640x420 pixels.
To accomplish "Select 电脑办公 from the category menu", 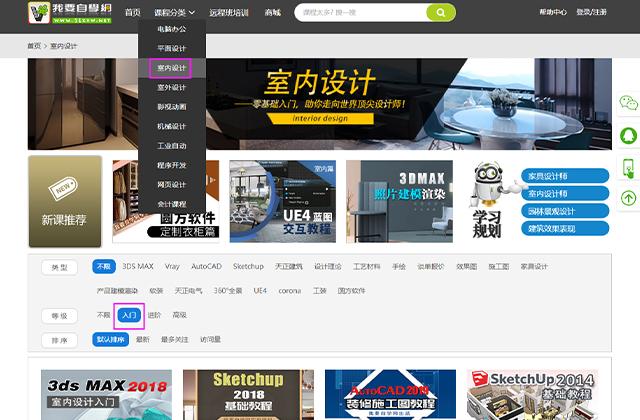I will (x=172, y=29).
